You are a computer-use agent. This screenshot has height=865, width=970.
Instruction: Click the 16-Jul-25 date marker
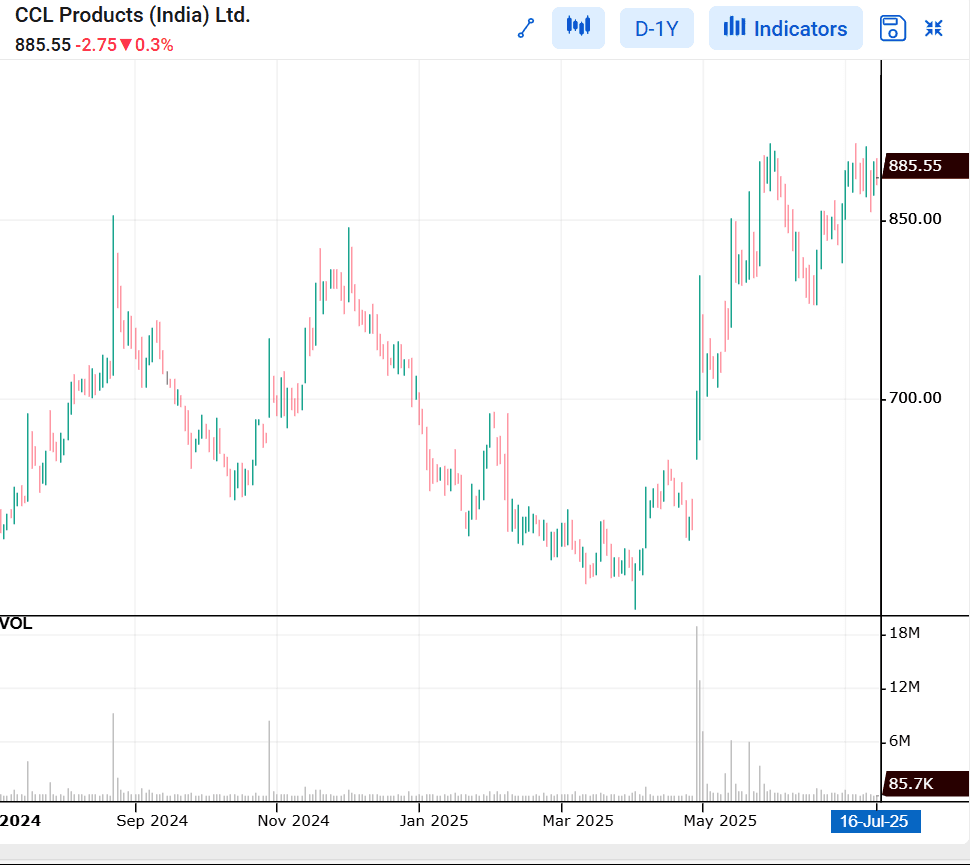pos(875,822)
